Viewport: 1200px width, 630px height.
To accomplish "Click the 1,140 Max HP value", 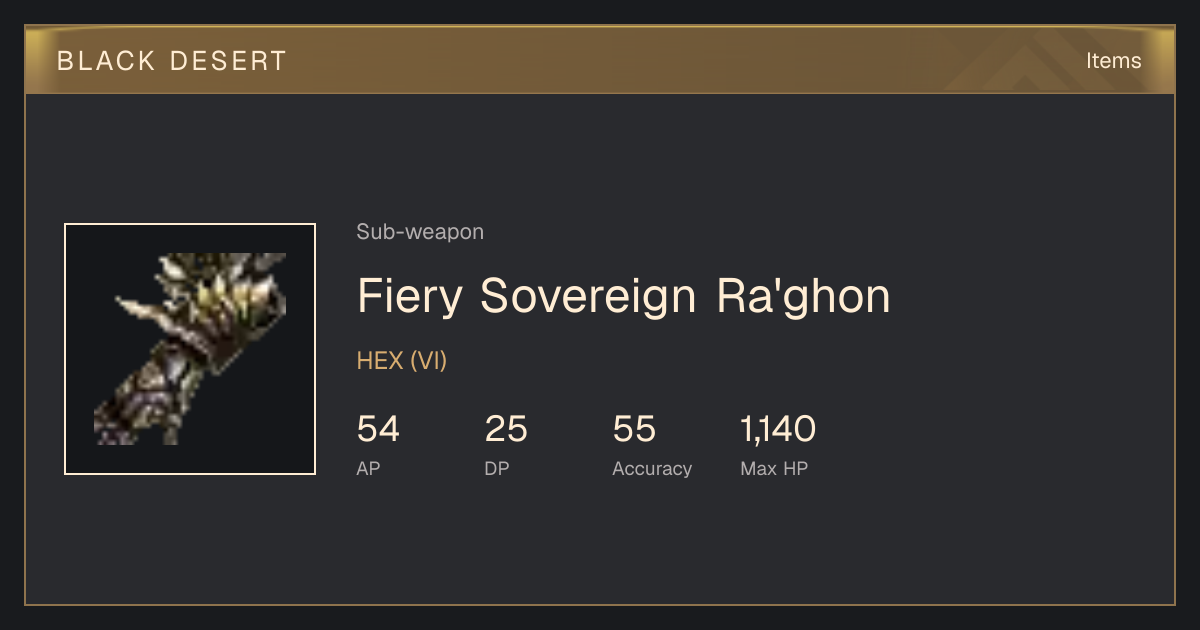I will [x=778, y=429].
